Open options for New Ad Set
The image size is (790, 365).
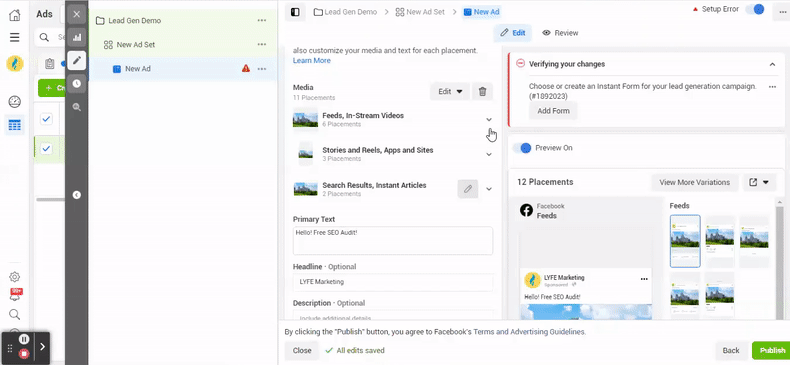click(x=261, y=44)
